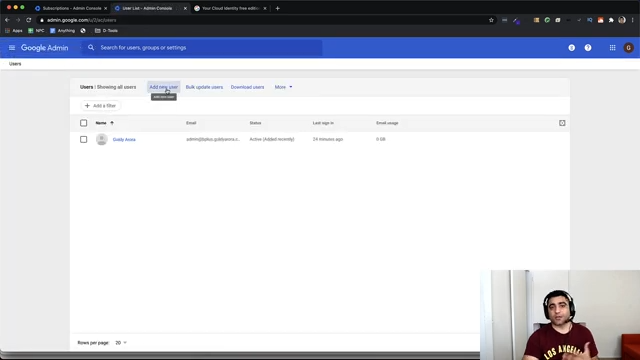
Task: Click the Users breadcrumb
Action: 15,64
